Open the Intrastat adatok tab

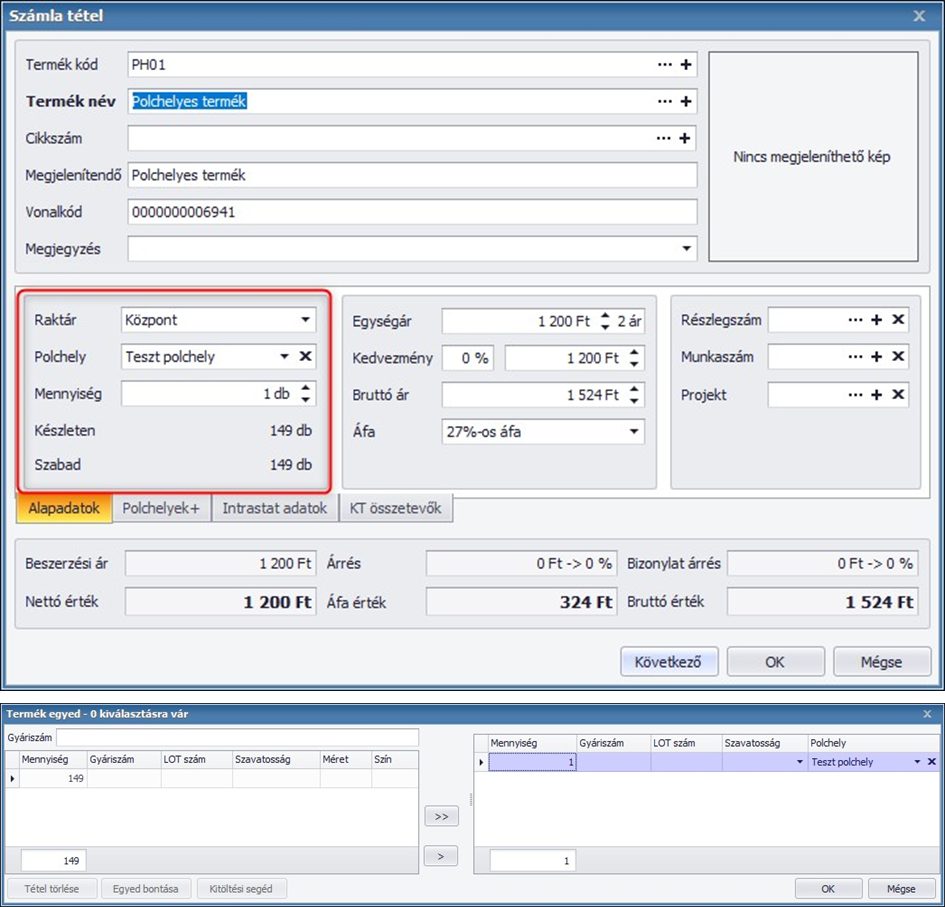pos(275,508)
